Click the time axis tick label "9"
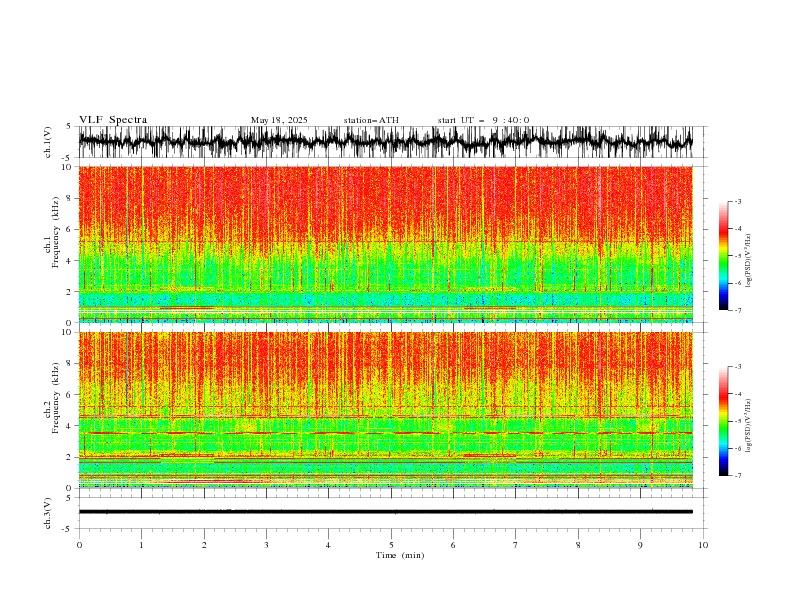The image size is (792, 612). click(640, 545)
